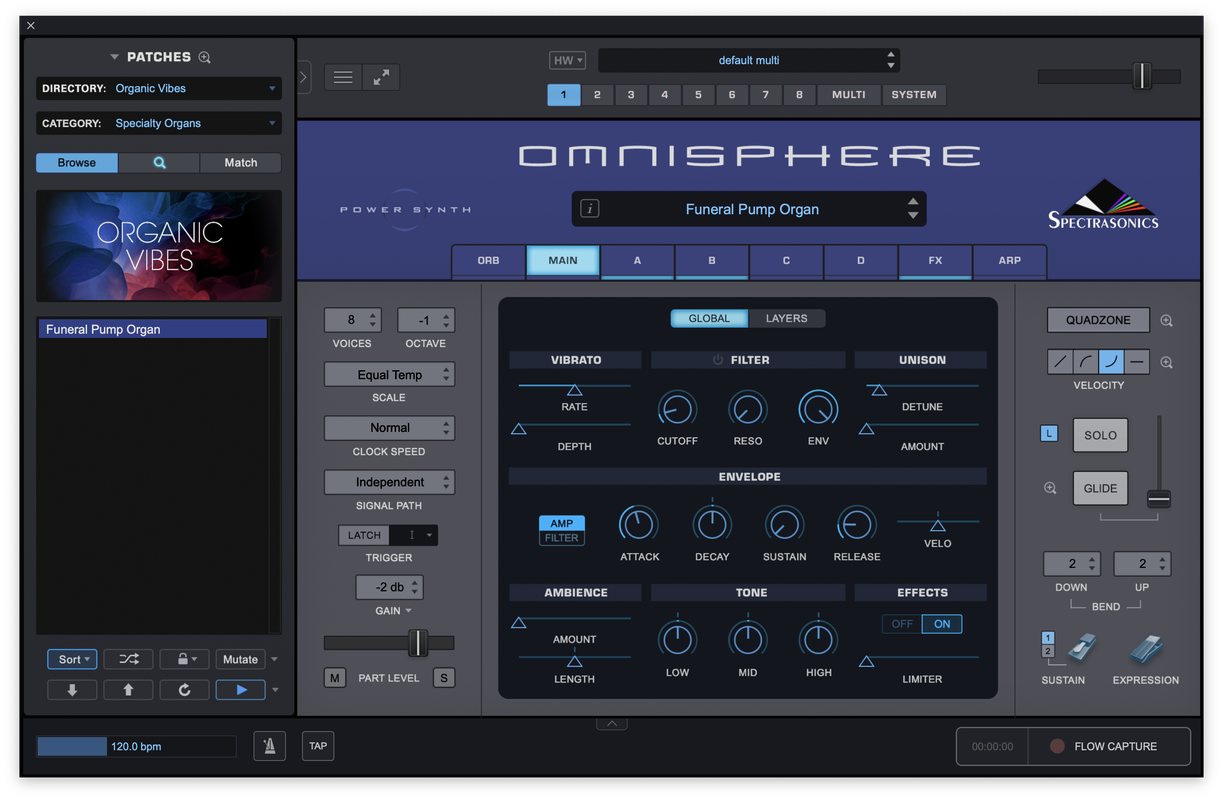Expand the bottom panel chevron
The image size is (1223, 800).
tap(612, 723)
